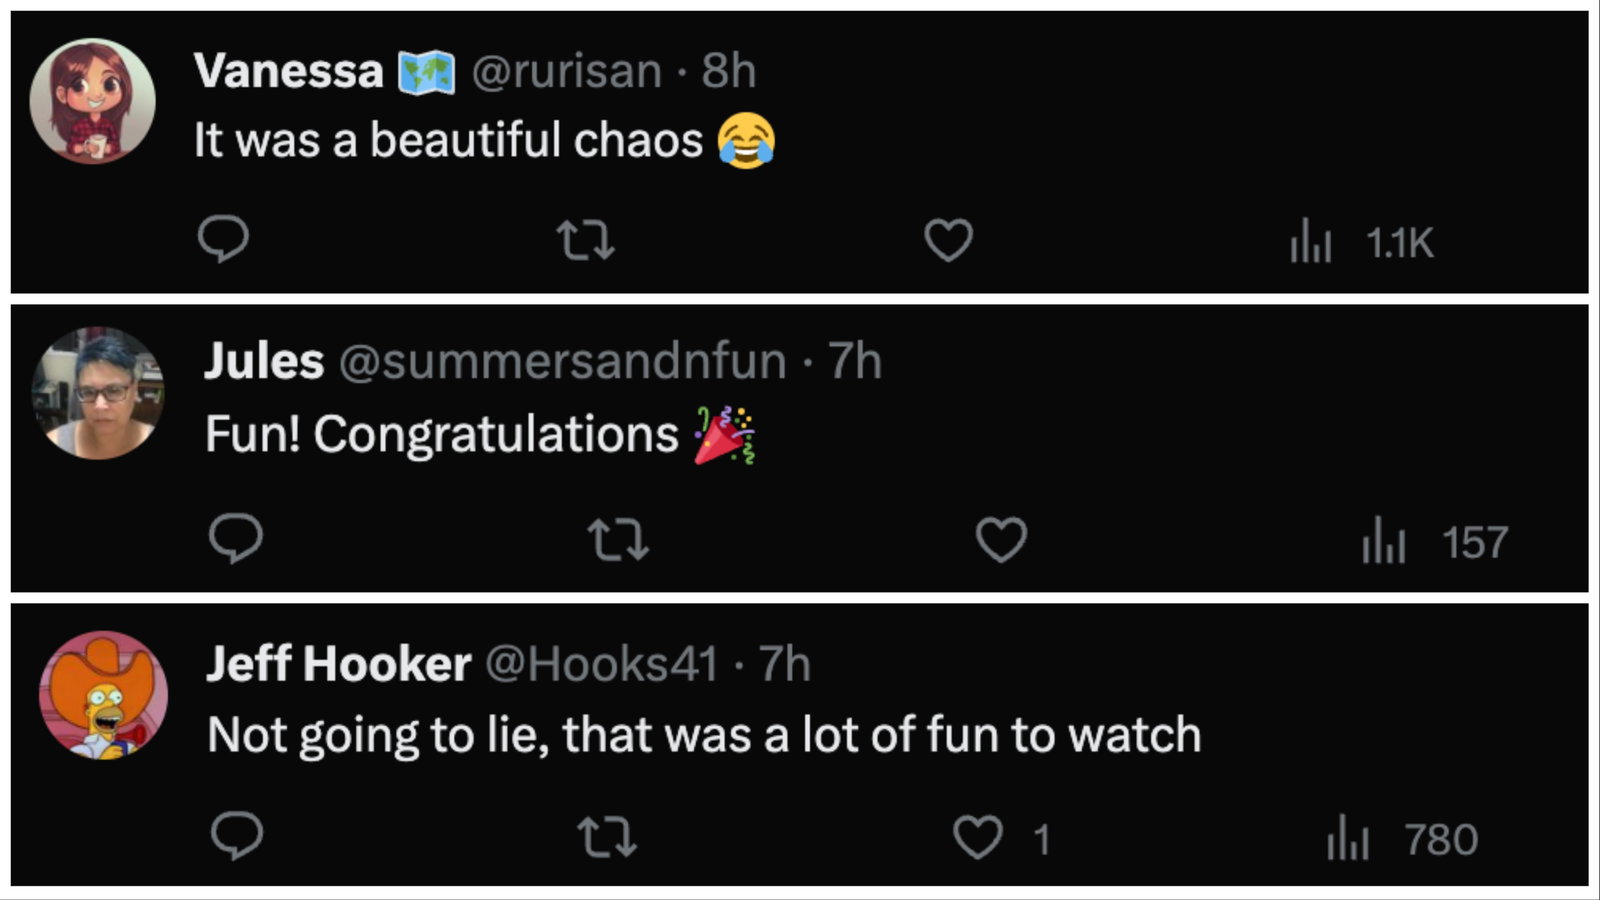The height and width of the screenshot is (900, 1600).
Task: Reply to Jules's Congratulations tweet
Action: coord(236,539)
